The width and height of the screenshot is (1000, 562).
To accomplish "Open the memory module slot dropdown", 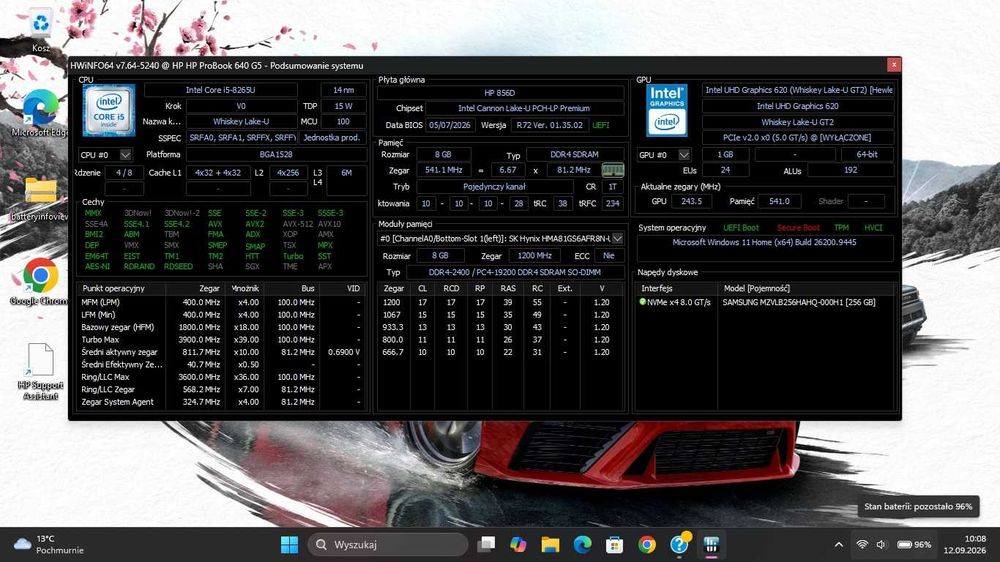I will tap(617, 239).
